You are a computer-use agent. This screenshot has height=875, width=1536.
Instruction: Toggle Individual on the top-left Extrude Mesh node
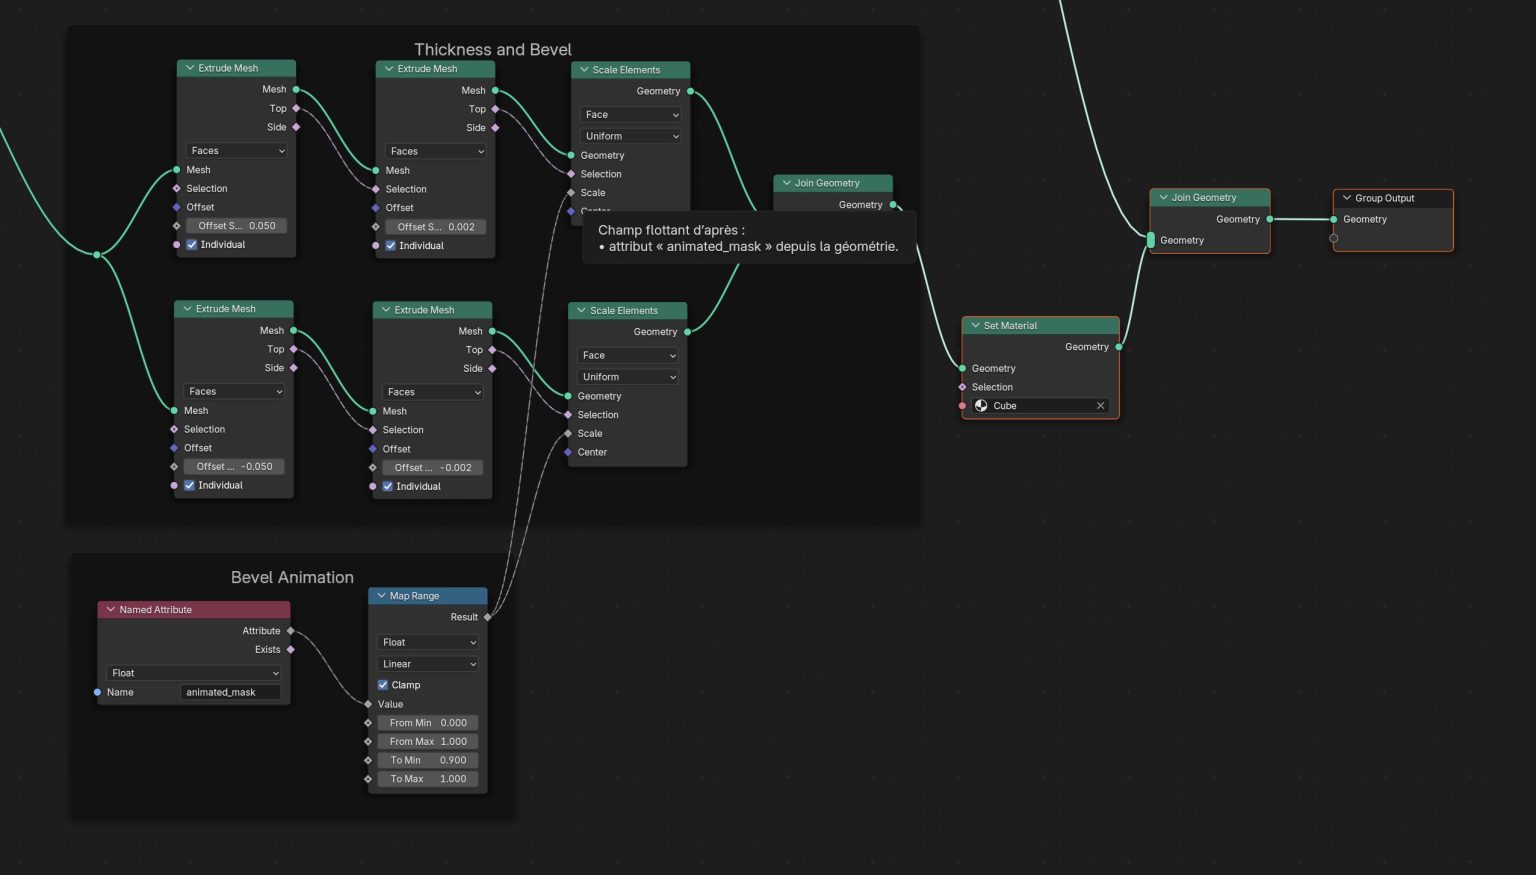pyautogui.click(x=192, y=245)
